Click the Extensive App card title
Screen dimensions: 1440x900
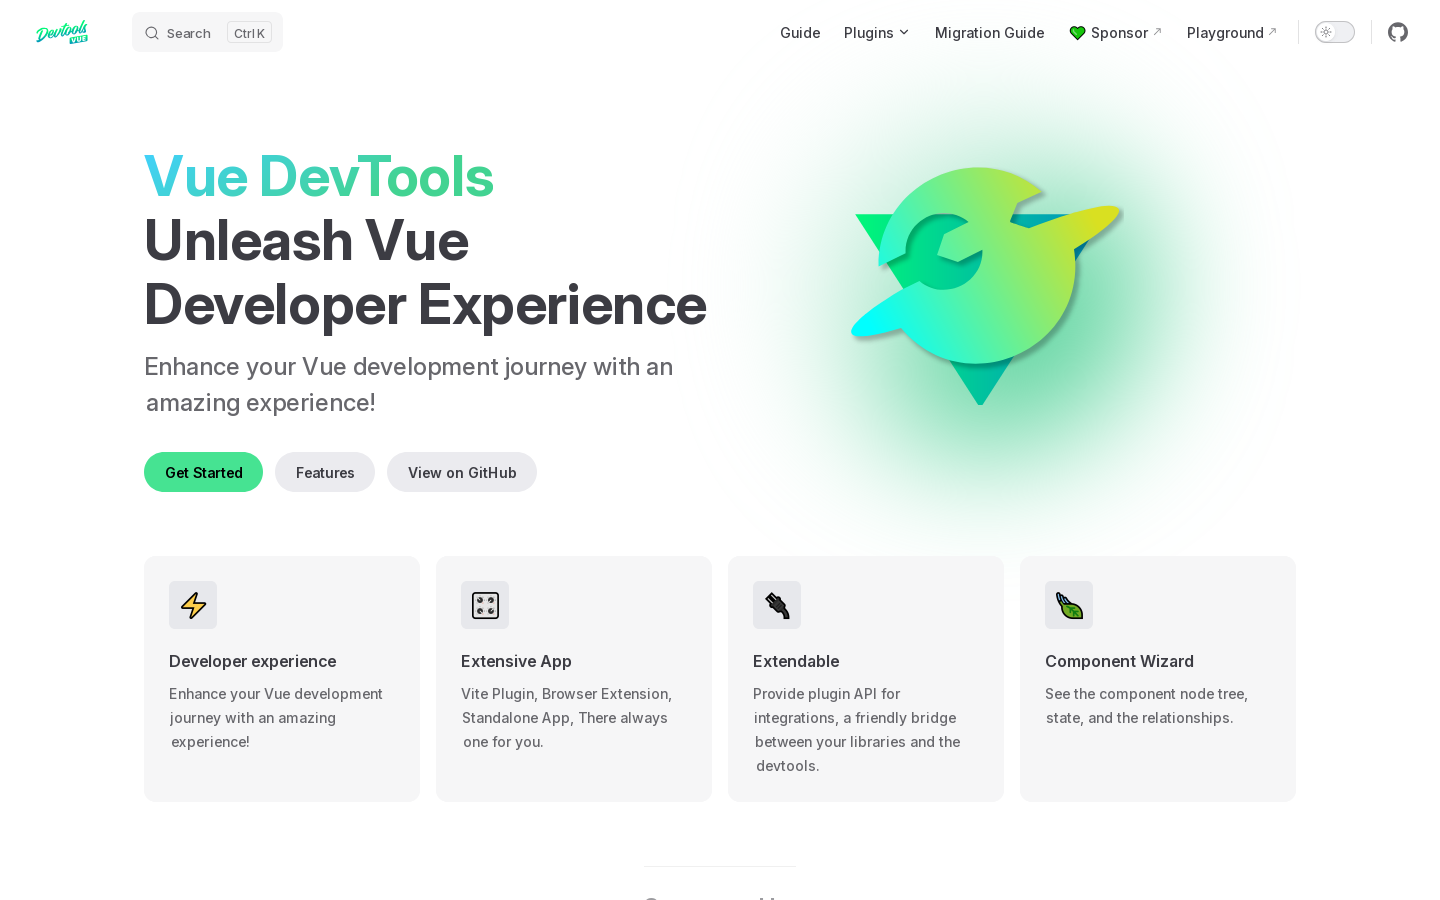pyautogui.click(x=516, y=661)
